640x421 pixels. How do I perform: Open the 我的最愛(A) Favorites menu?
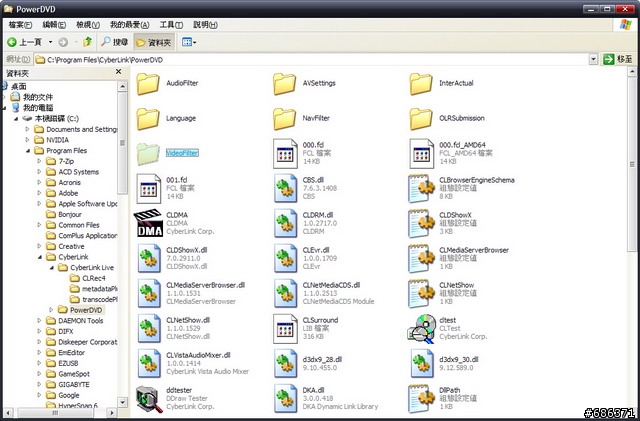coord(129,25)
